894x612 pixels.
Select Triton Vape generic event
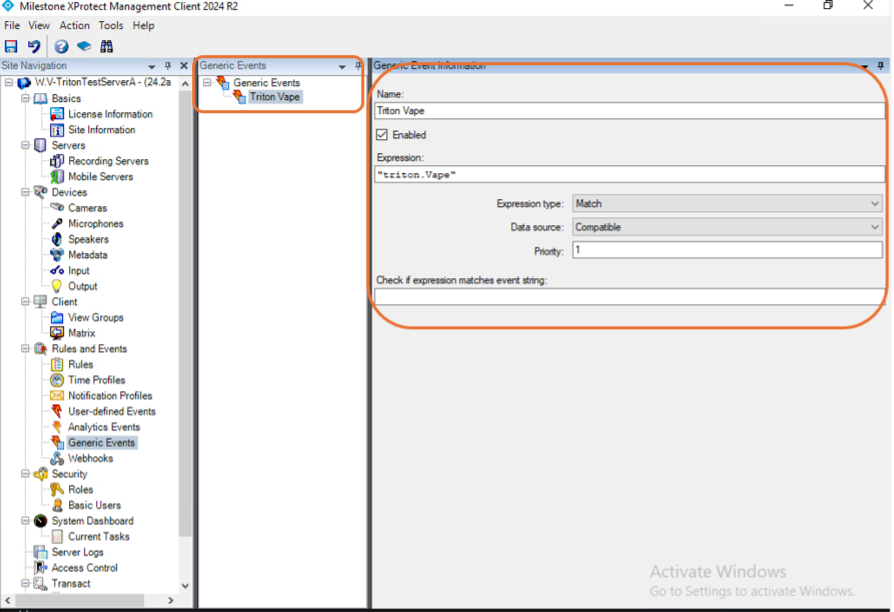[x=275, y=97]
